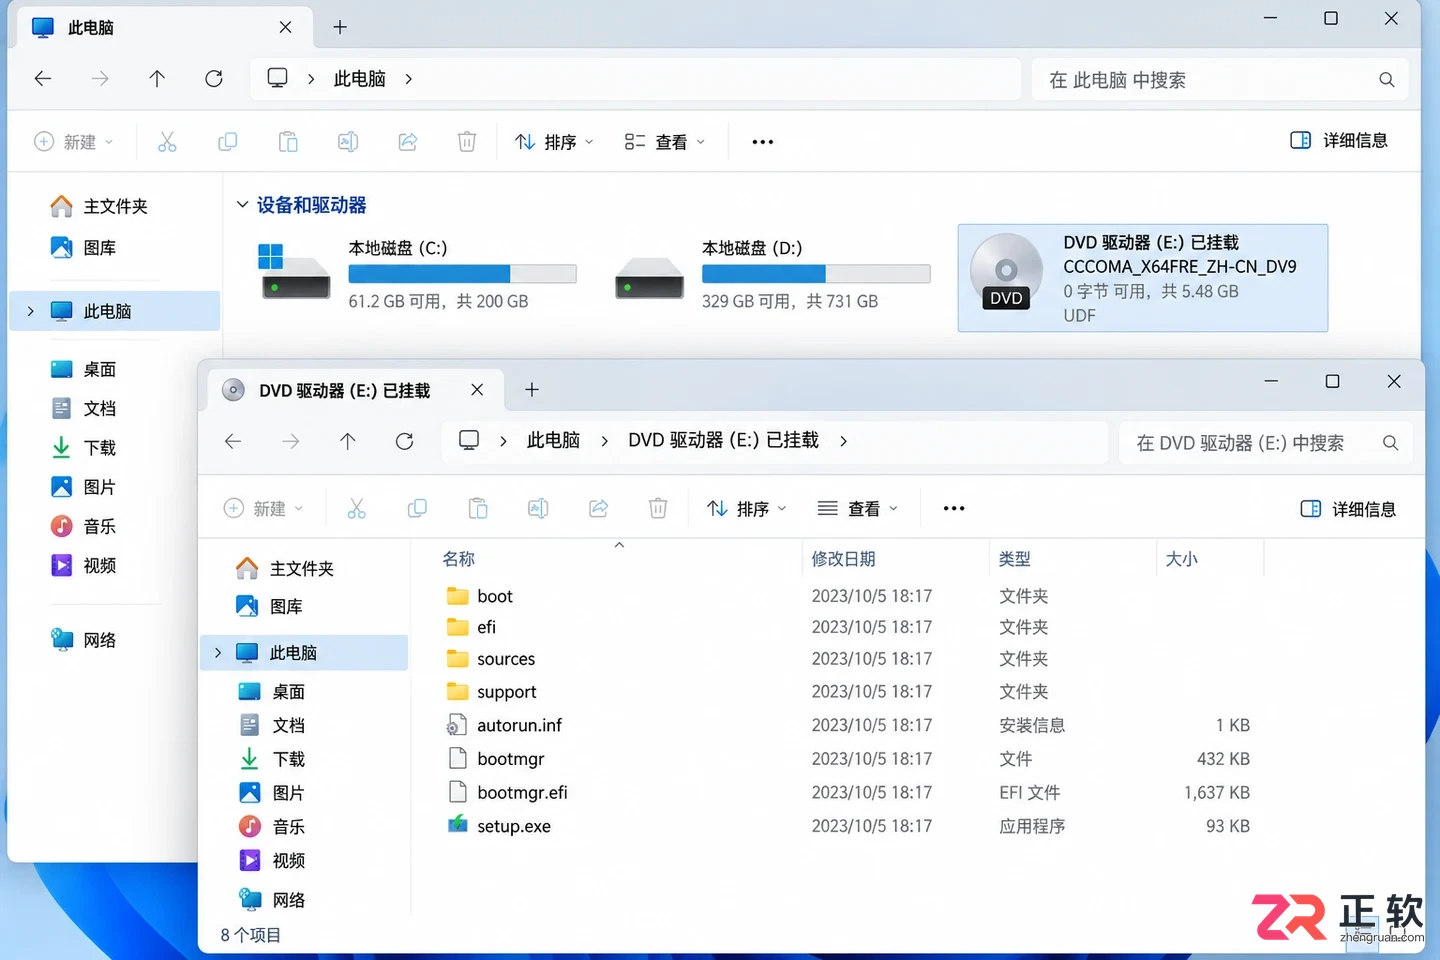Click Cut icon in DVD drive window toolbar
1440x960 pixels.
click(x=356, y=509)
